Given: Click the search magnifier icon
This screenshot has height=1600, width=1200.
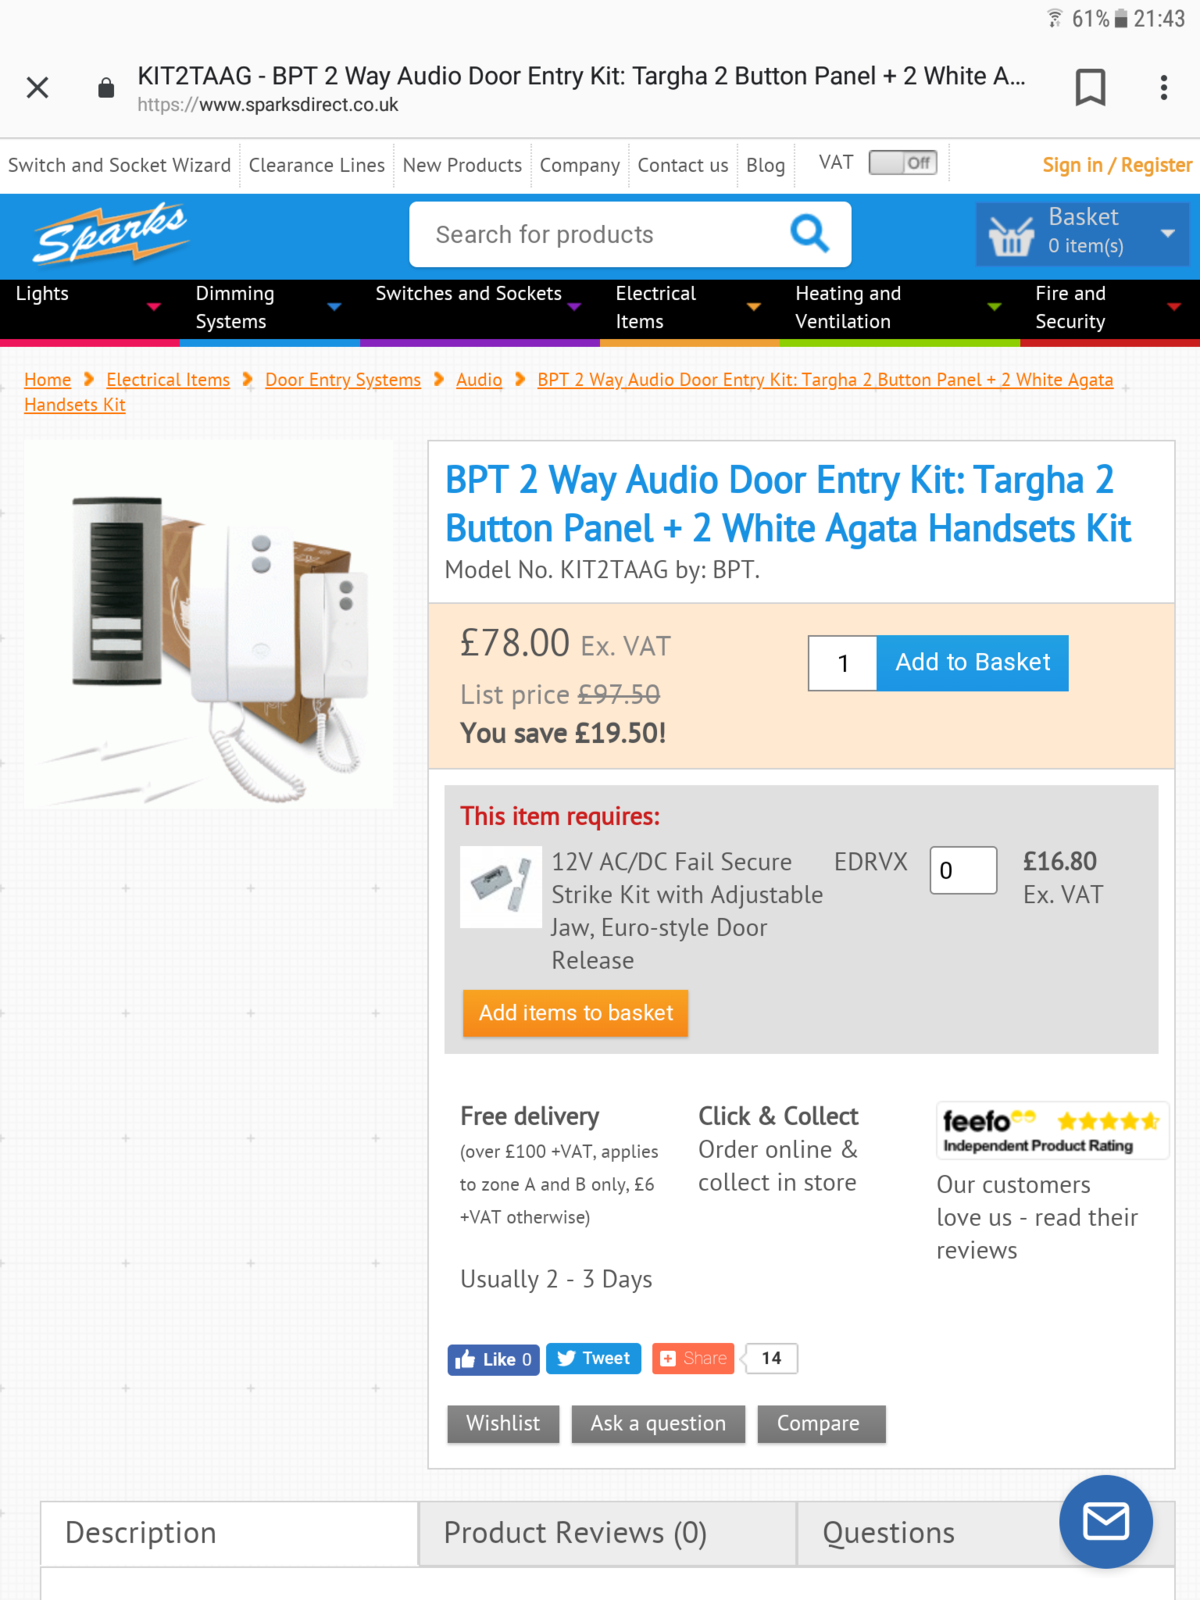Looking at the screenshot, I should pyautogui.click(x=809, y=234).
